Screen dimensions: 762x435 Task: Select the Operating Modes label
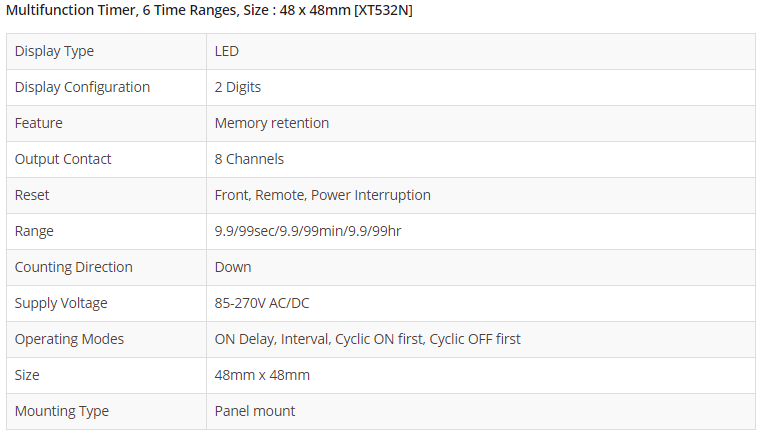(x=69, y=339)
